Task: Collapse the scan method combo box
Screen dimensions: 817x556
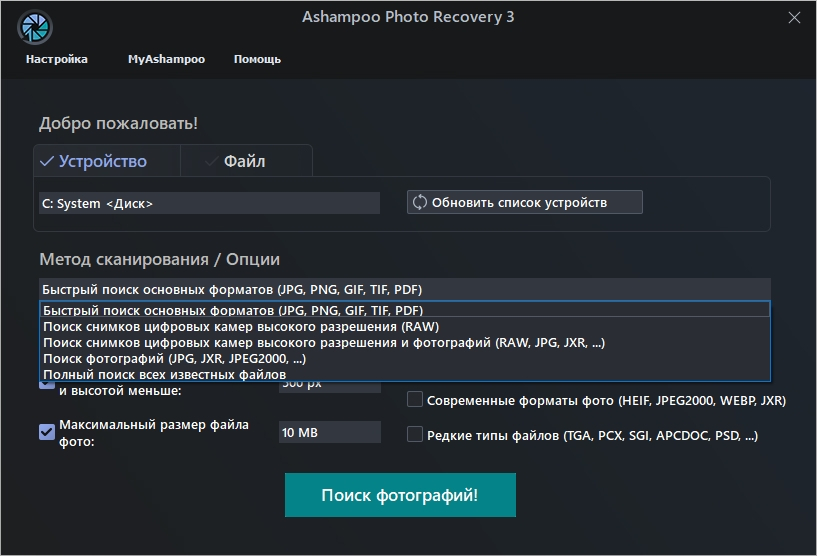Action: pyautogui.click(x=404, y=288)
